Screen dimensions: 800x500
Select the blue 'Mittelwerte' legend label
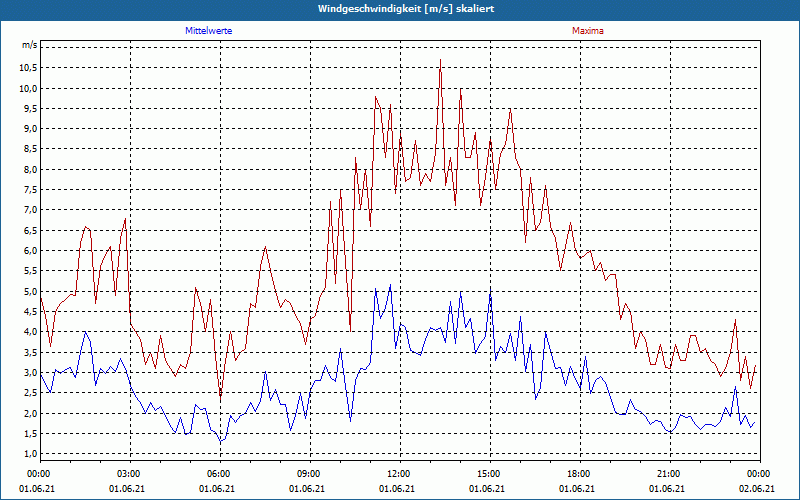(209, 31)
